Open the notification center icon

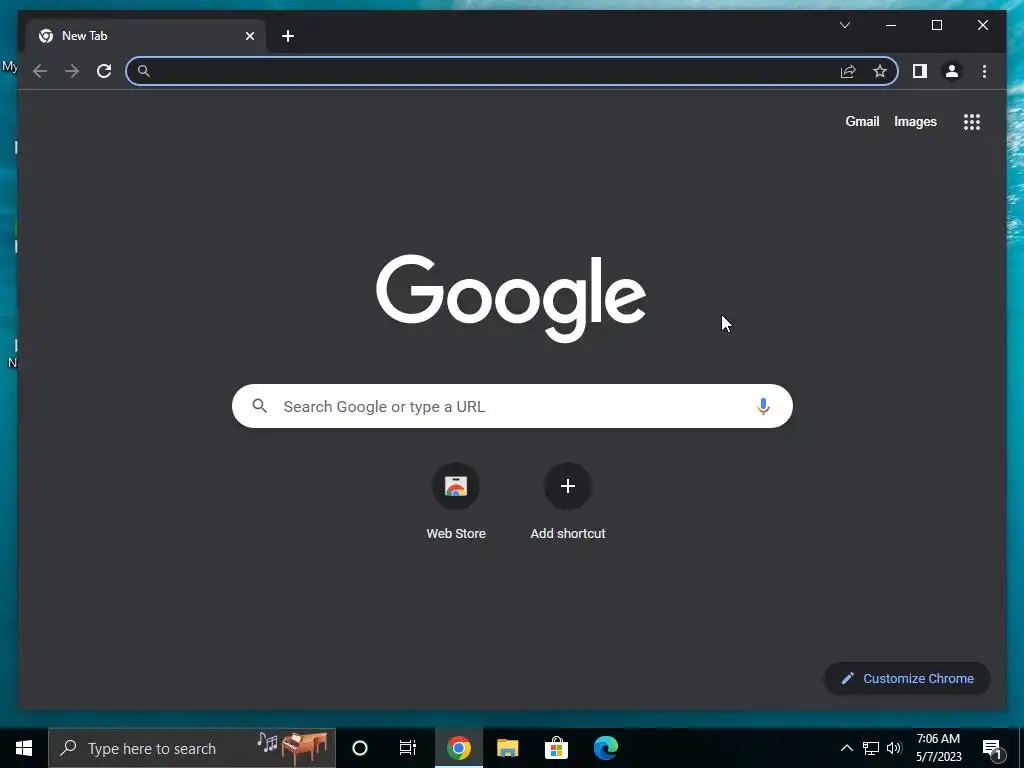click(992, 749)
